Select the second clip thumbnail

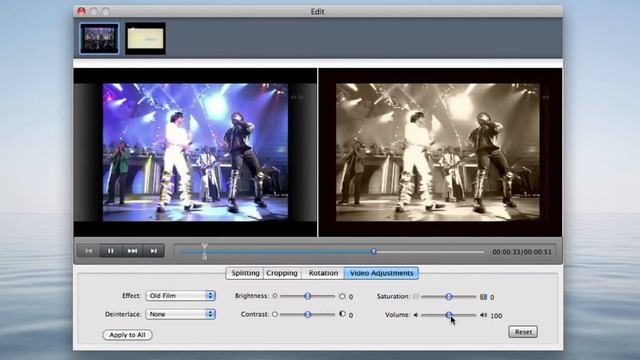[x=145, y=39]
